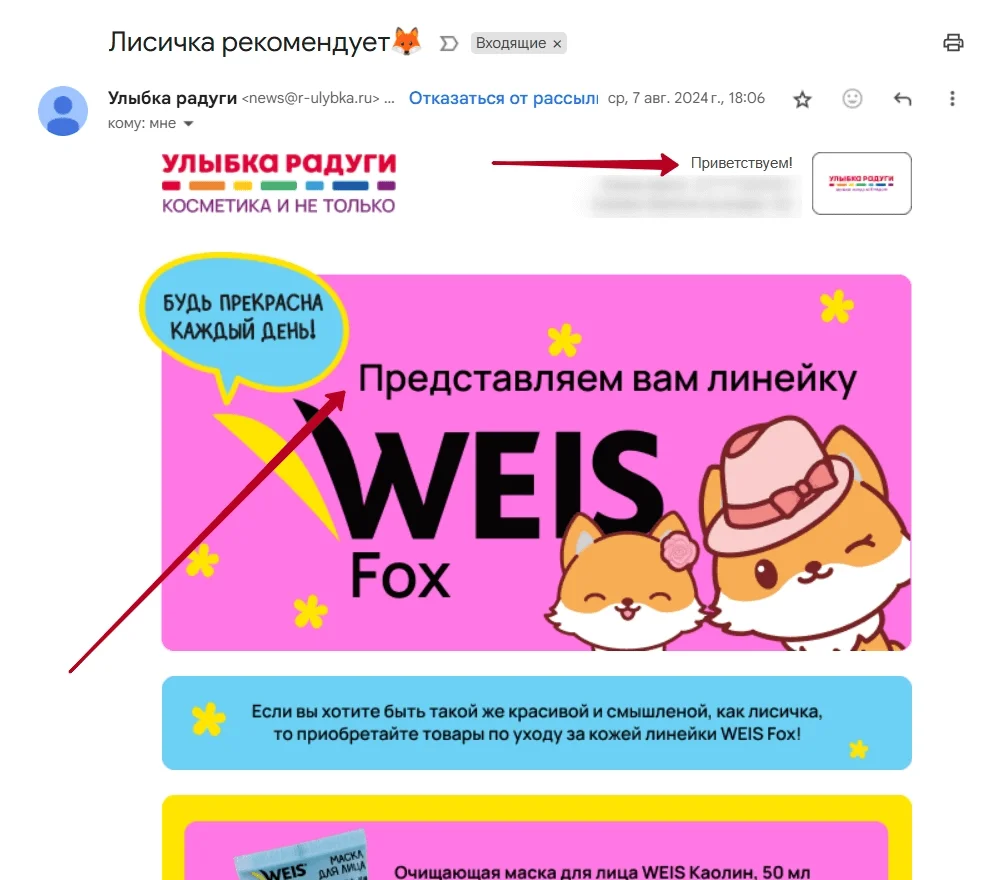Viewport: 981px width, 880px height.
Task: Click the sender name Улыбка радуги
Action: [172, 98]
